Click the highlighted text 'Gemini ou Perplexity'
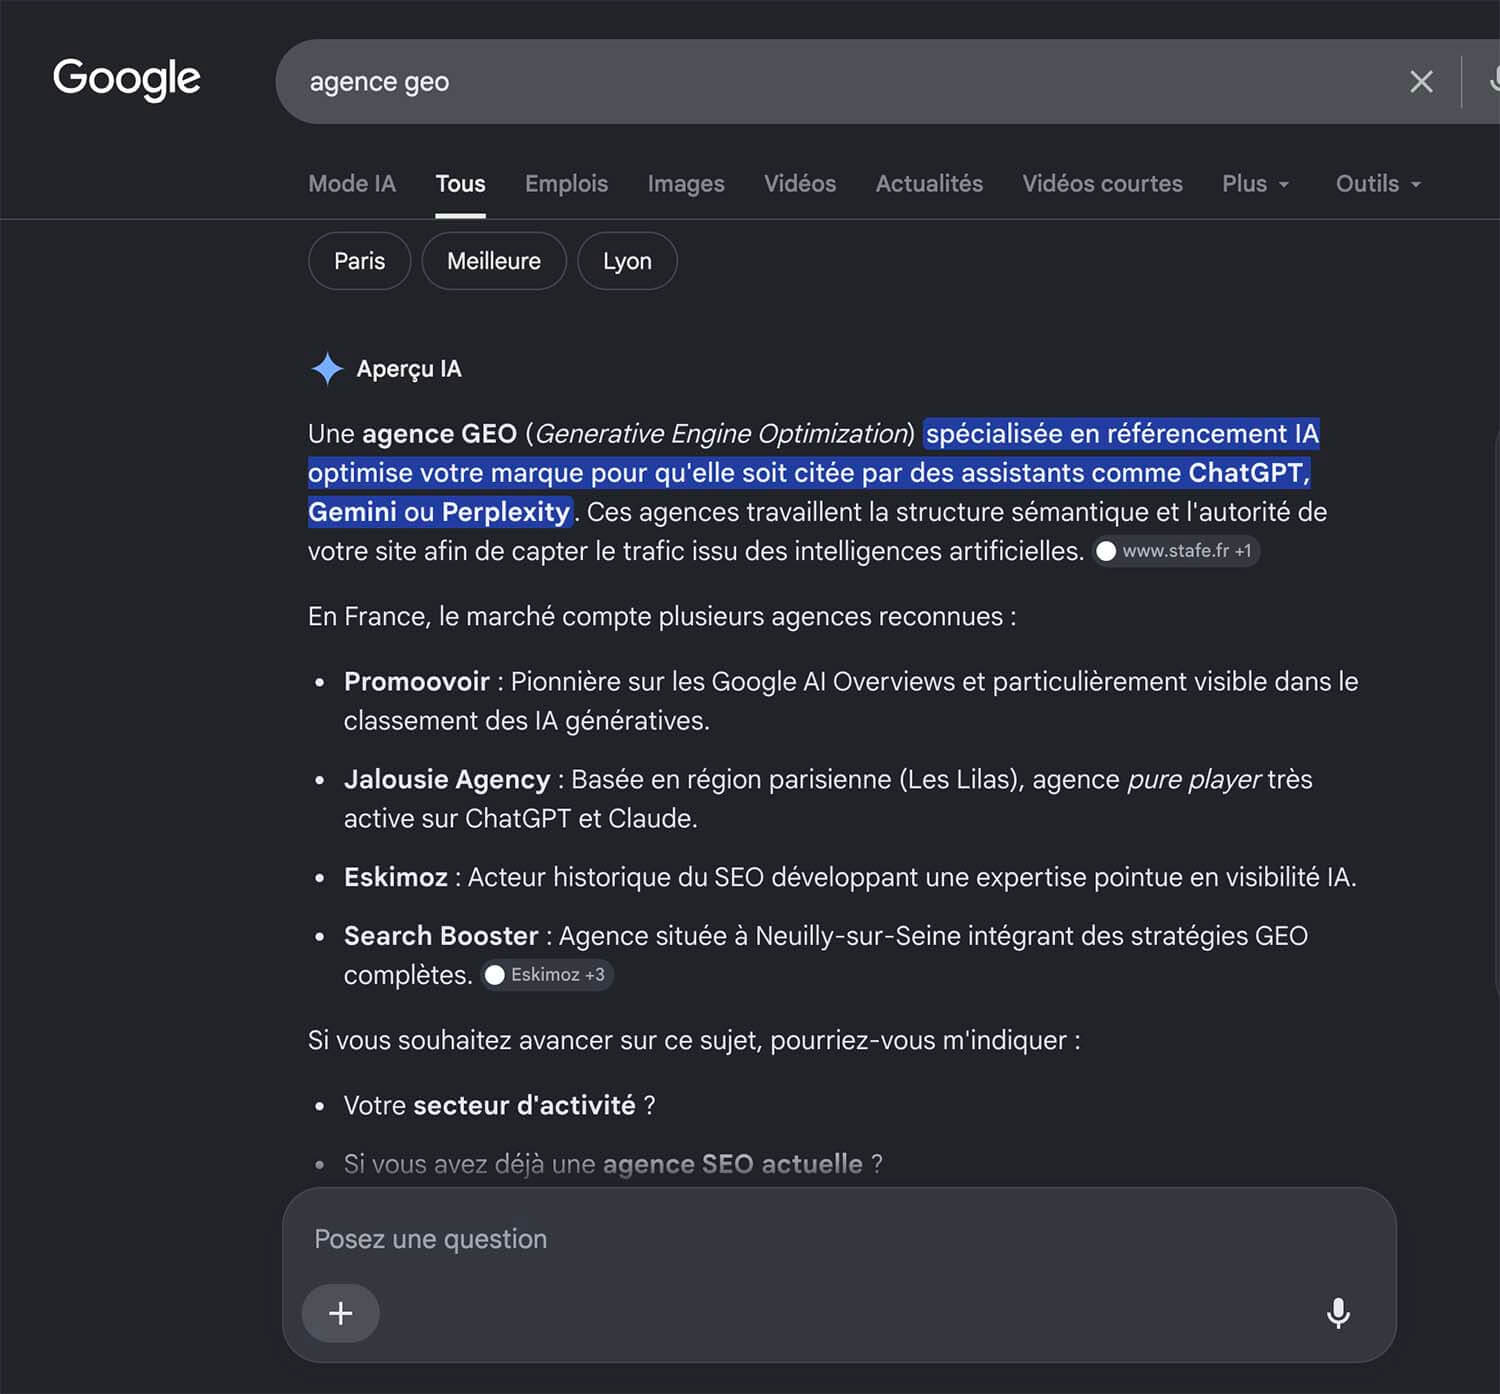Image resolution: width=1500 pixels, height=1394 pixels. click(x=439, y=512)
